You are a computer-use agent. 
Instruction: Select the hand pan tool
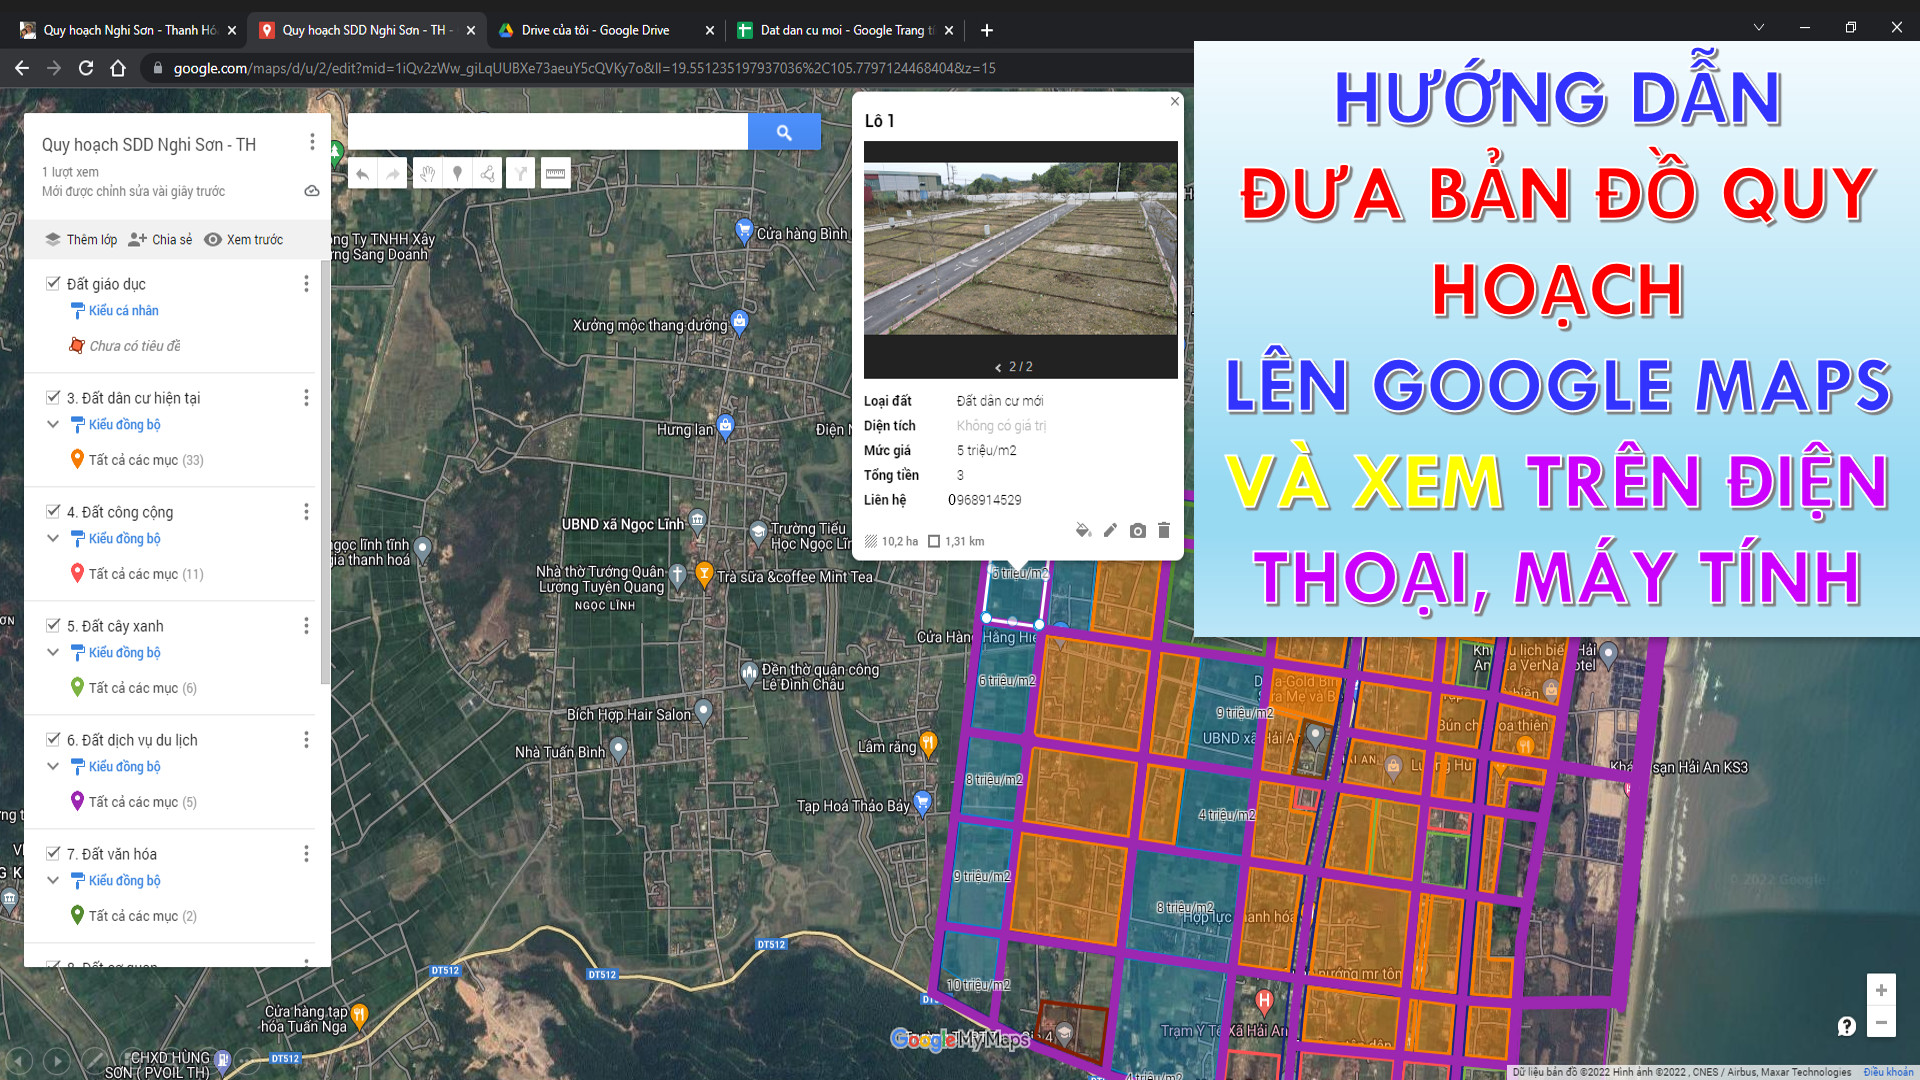(427, 174)
